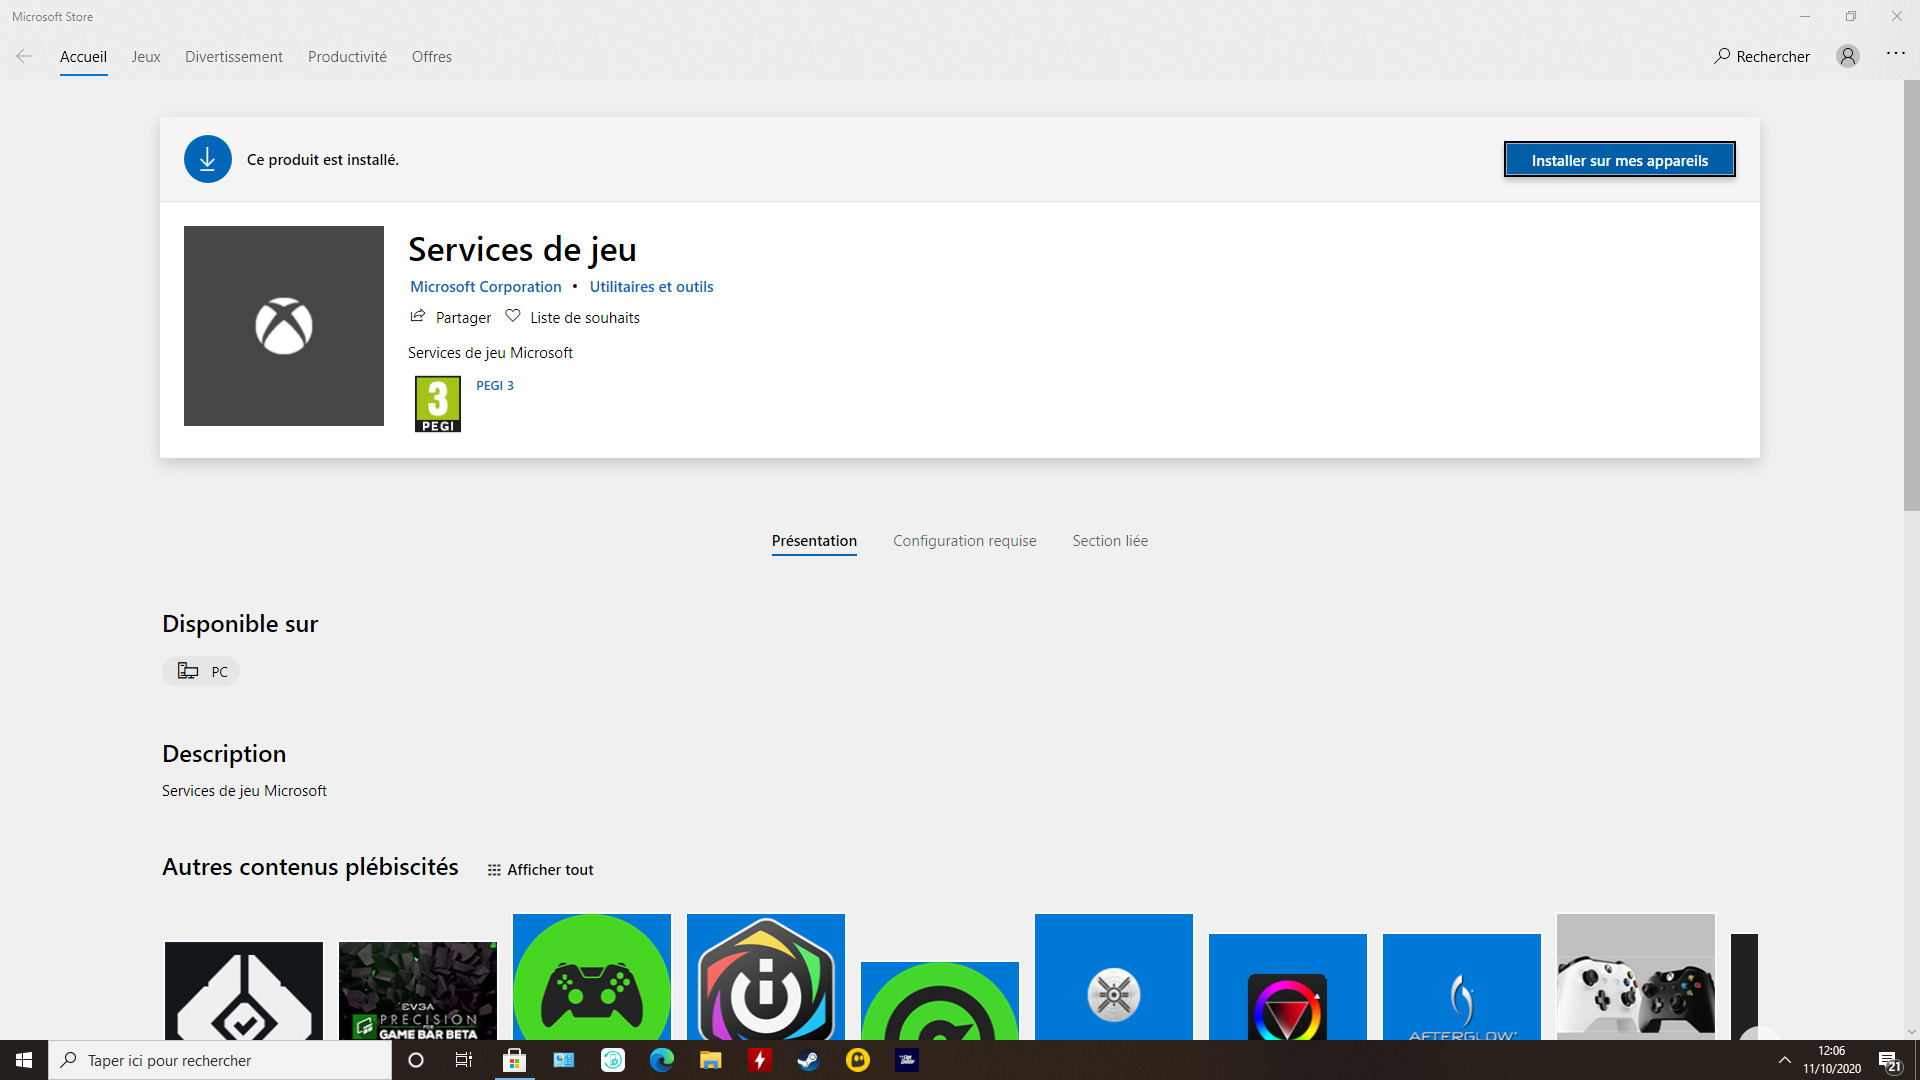
Task: Click the Cortana circle icon in taskbar
Action: (x=416, y=1060)
